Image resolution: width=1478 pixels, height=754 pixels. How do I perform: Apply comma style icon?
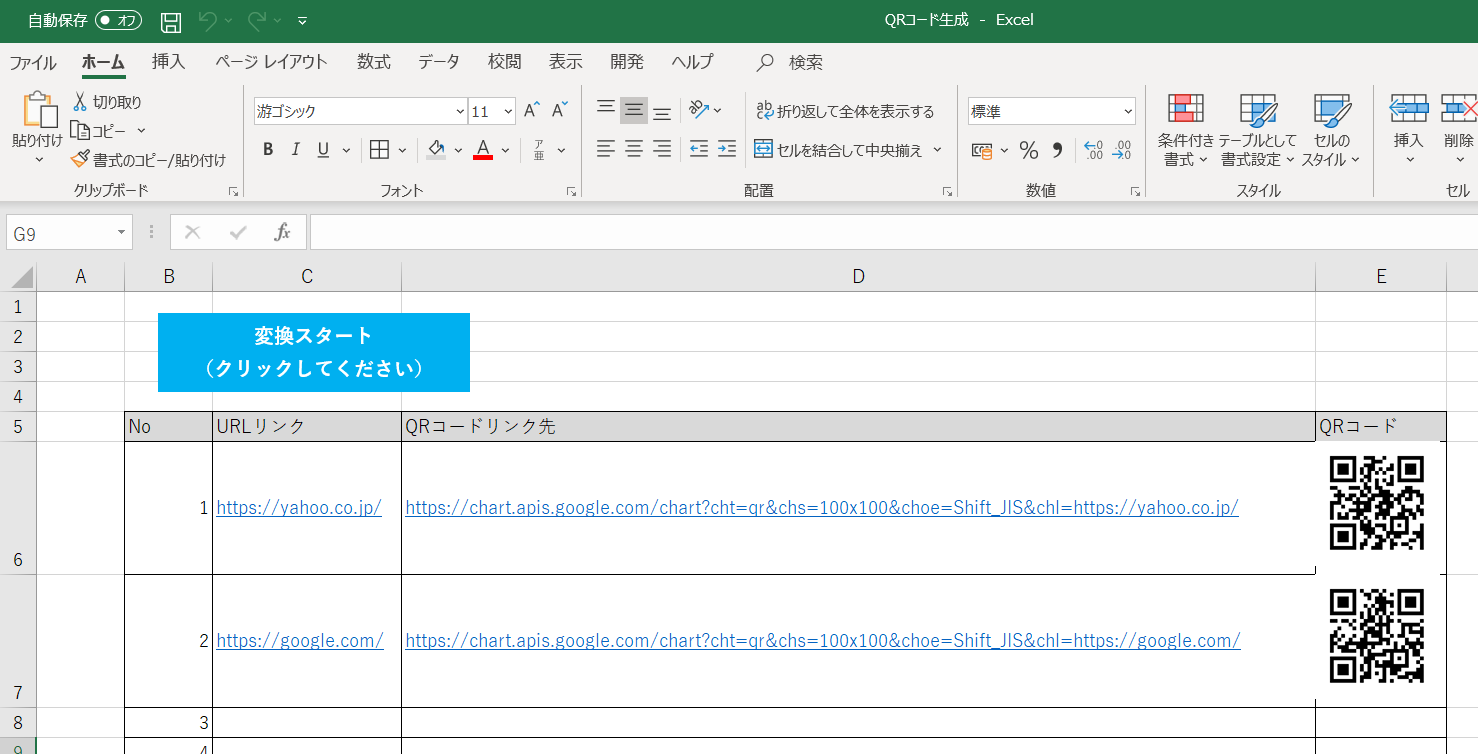point(1057,151)
